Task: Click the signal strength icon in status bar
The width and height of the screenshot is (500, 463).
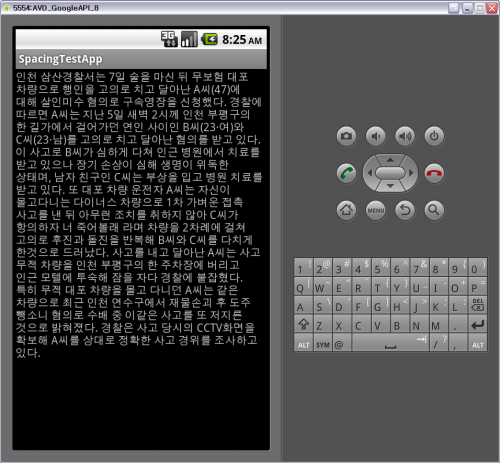Action: (189, 39)
